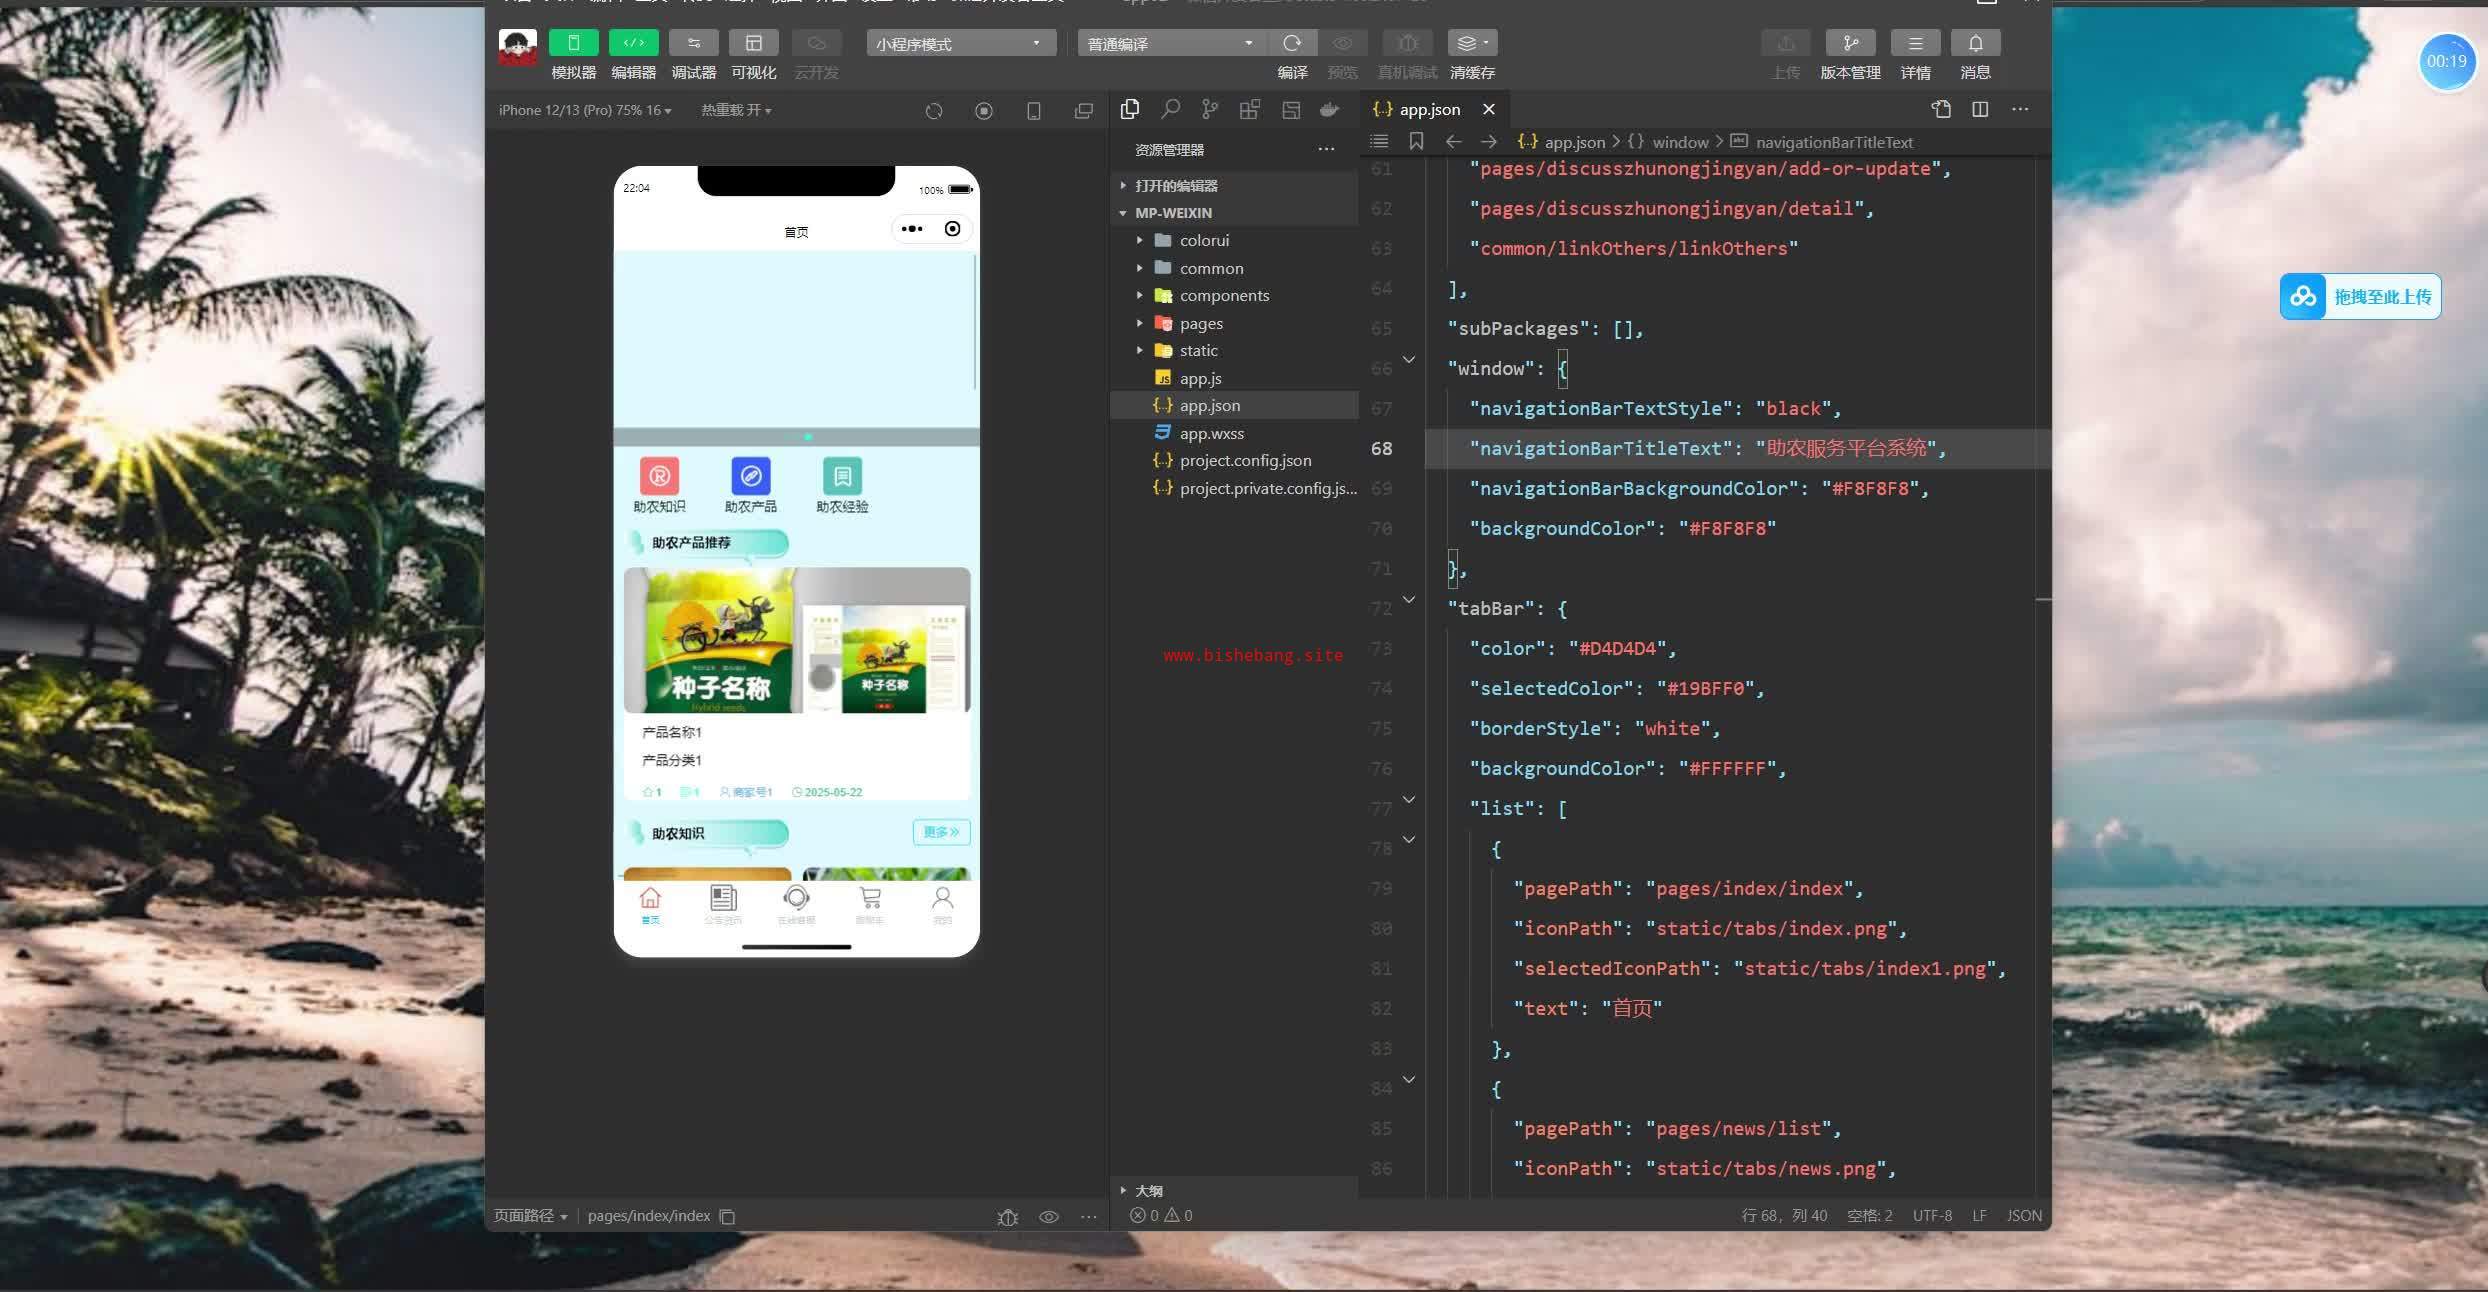Open version management
The height and width of the screenshot is (1292, 2488).
(1850, 43)
